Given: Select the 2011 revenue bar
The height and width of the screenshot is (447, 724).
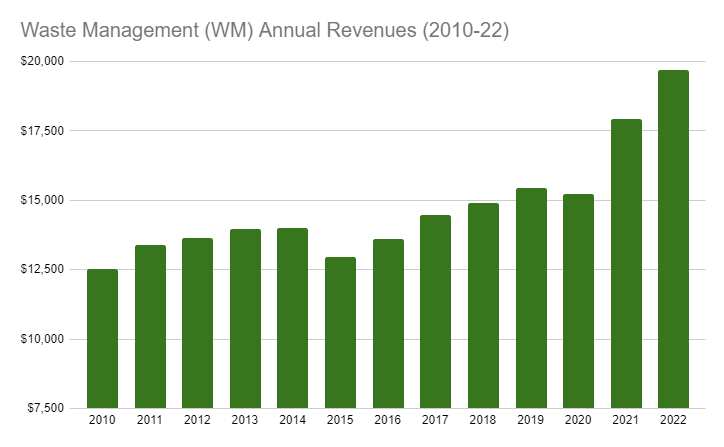Looking at the screenshot, I should 151,326.
